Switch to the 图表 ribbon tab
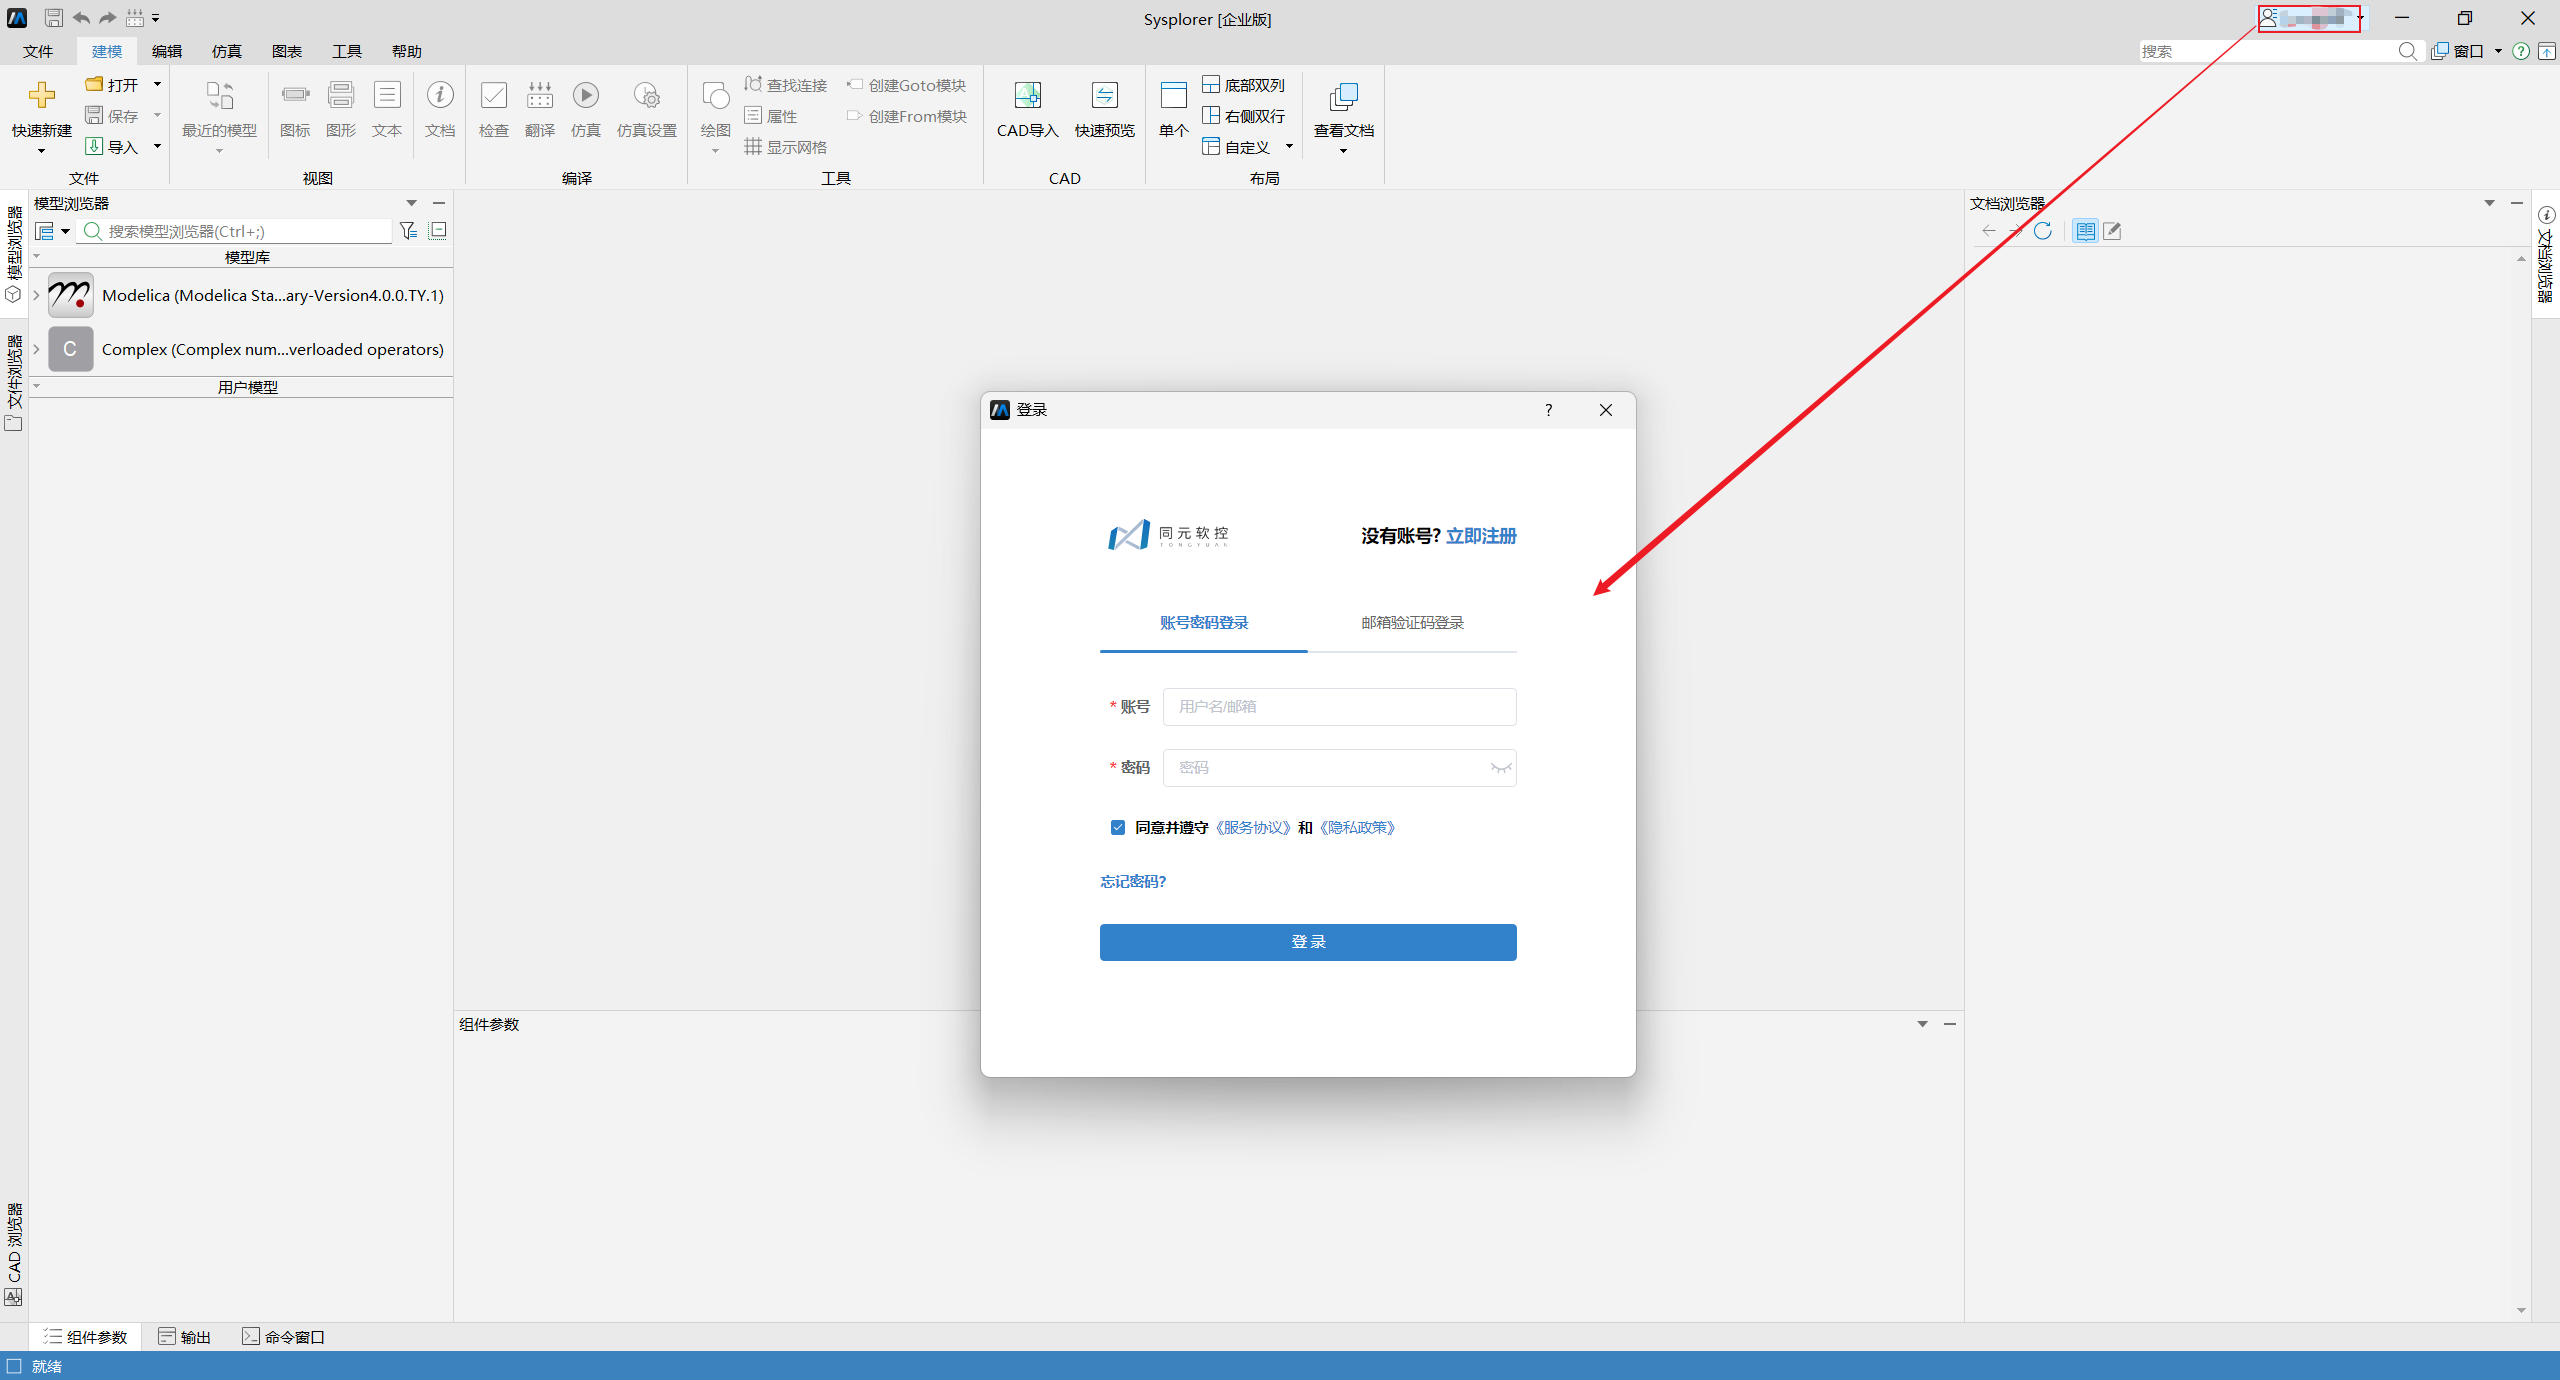The height and width of the screenshot is (1380, 2560). [287, 51]
